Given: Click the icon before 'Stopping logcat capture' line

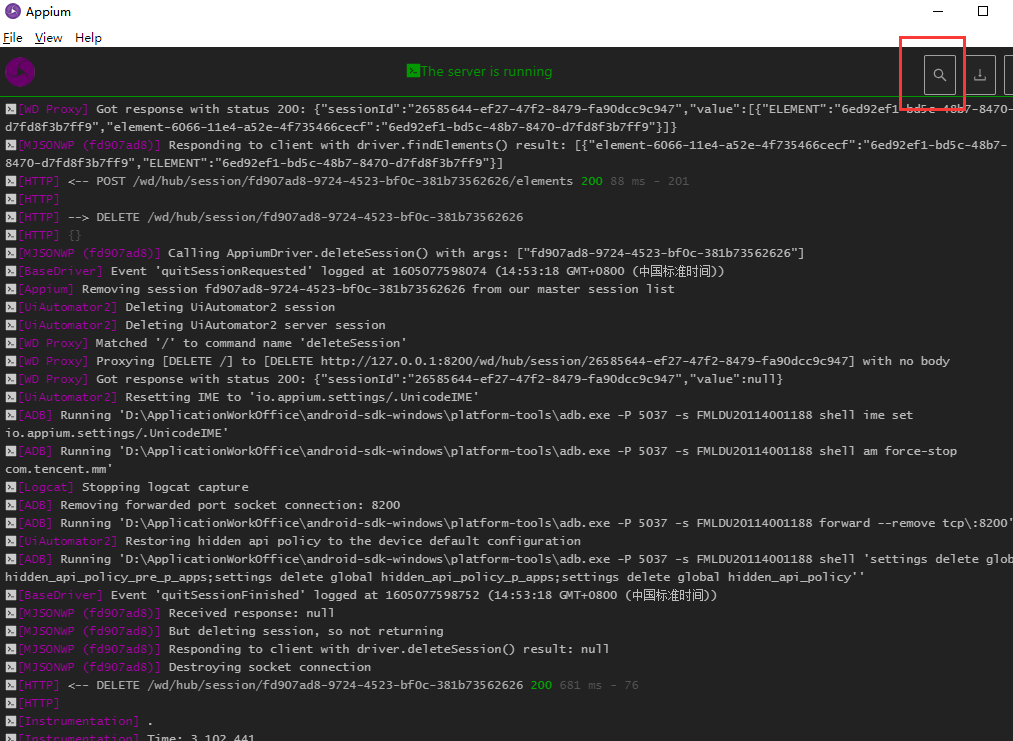Looking at the screenshot, I should tap(10, 487).
